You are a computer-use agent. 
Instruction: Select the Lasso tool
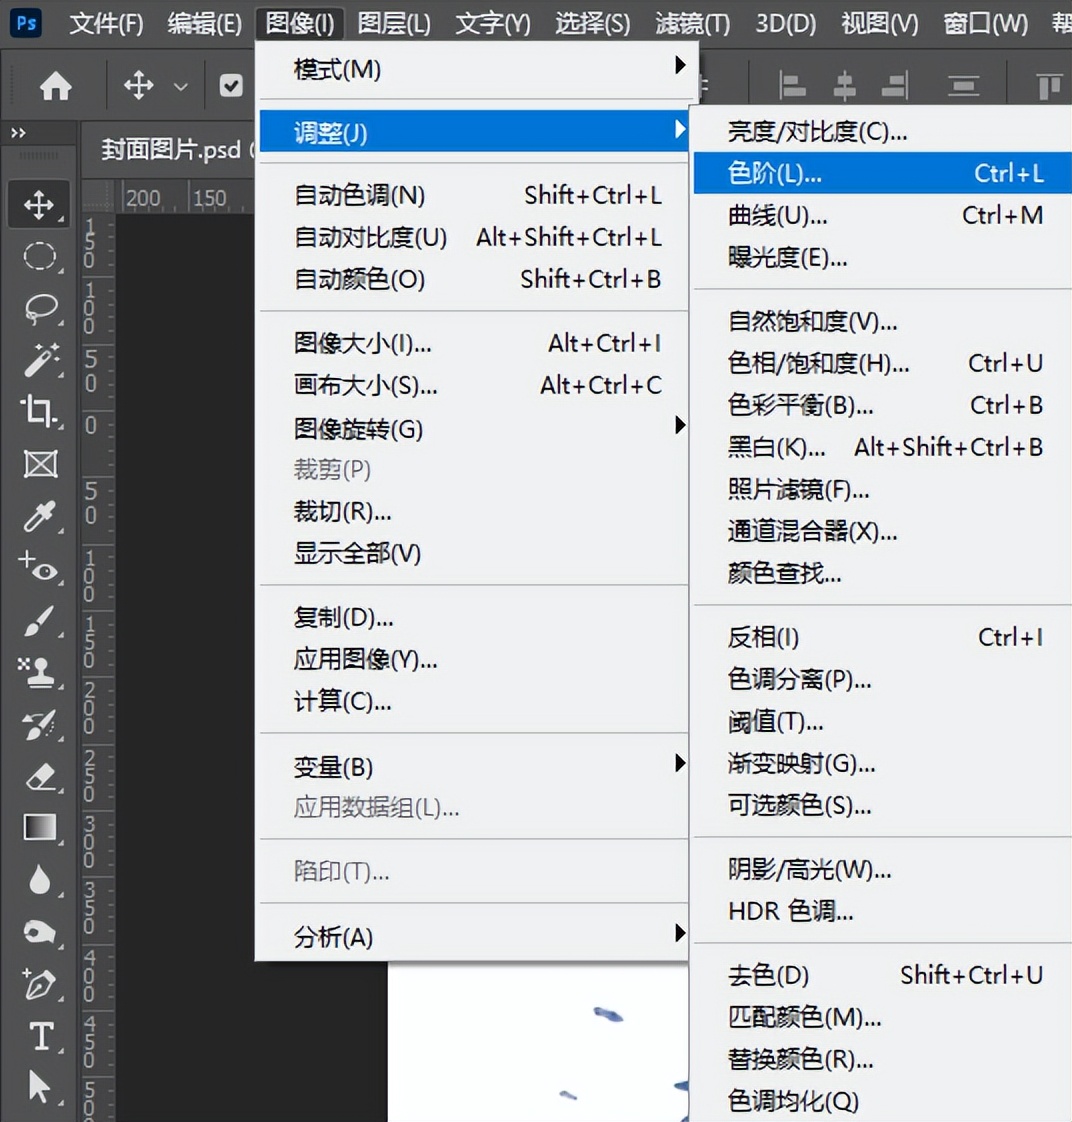[x=41, y=309]
